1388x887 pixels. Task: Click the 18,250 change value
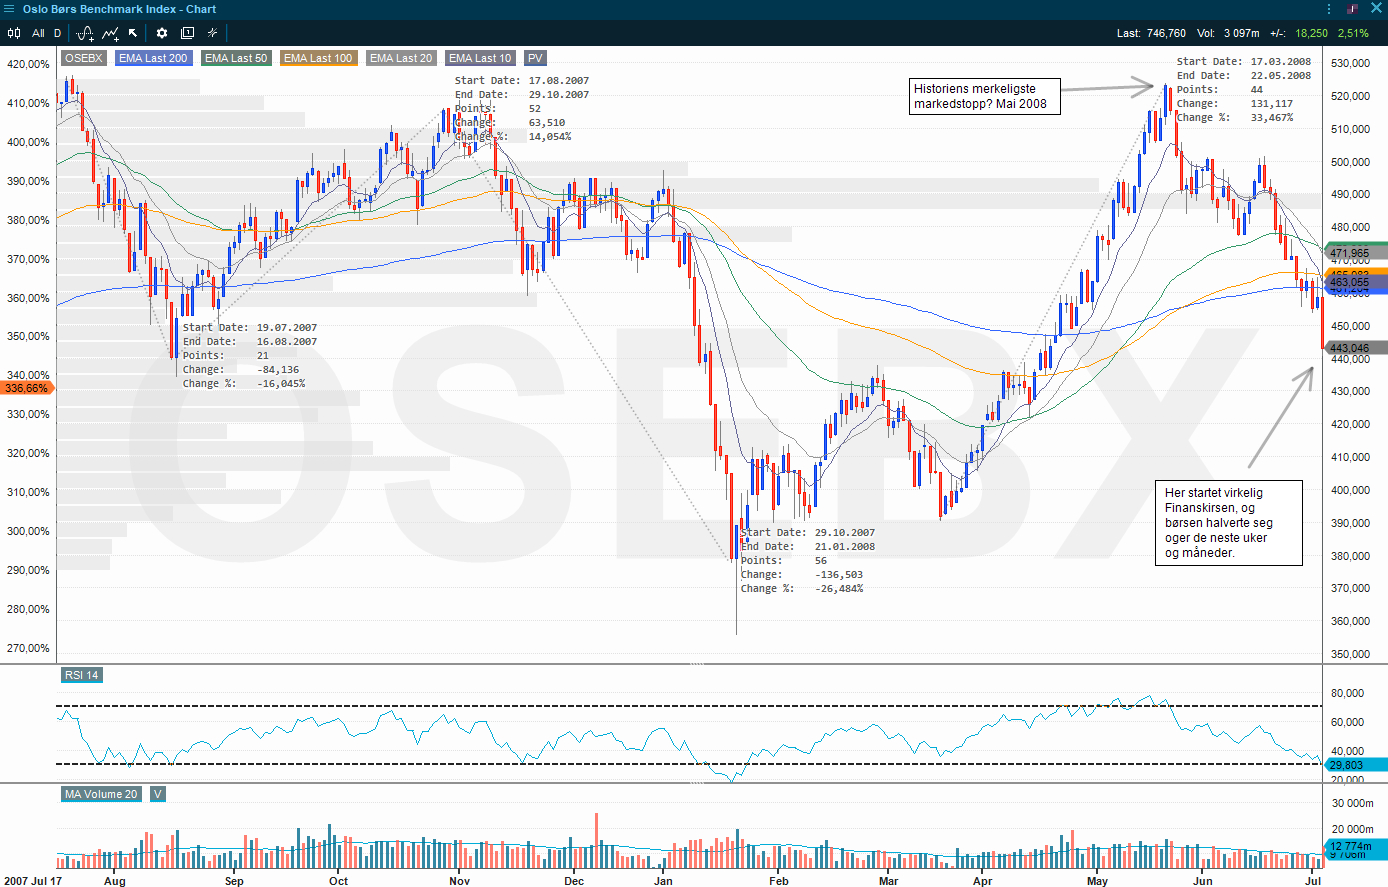(x=1312, y=33)
